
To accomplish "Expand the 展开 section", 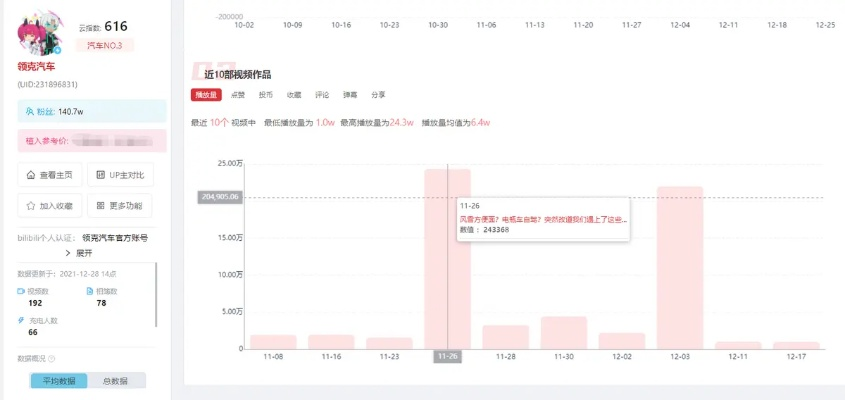I will (79, 253).
